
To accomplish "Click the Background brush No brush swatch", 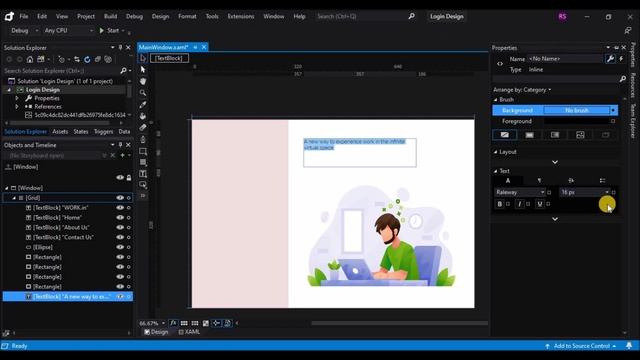I will pyautogui.click(x=577, y=110).
